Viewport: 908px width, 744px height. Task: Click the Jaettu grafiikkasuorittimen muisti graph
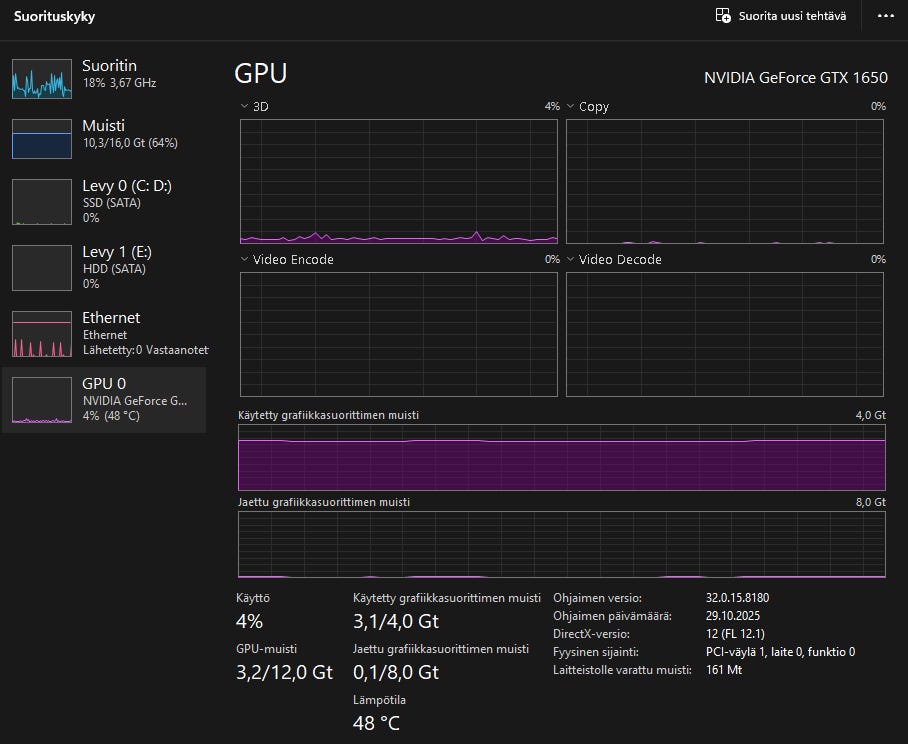click(x=561, y=545)
